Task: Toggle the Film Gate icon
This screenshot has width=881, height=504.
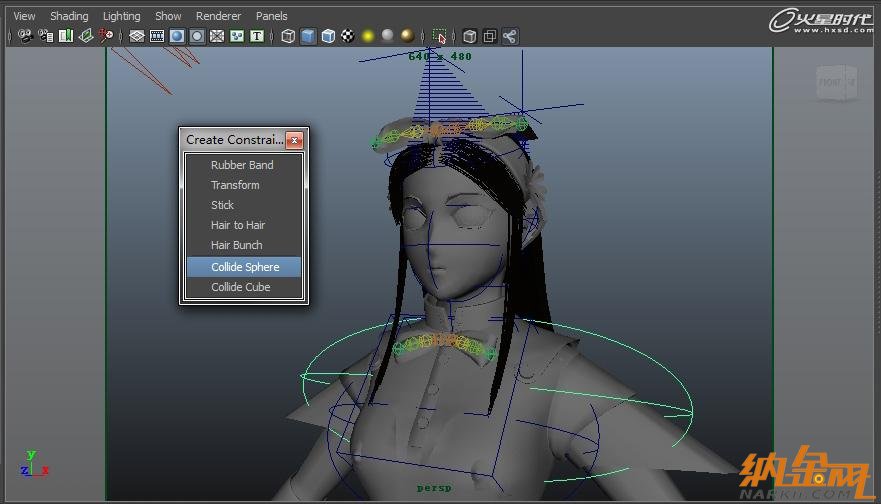Action: click(x=157, y=37)
